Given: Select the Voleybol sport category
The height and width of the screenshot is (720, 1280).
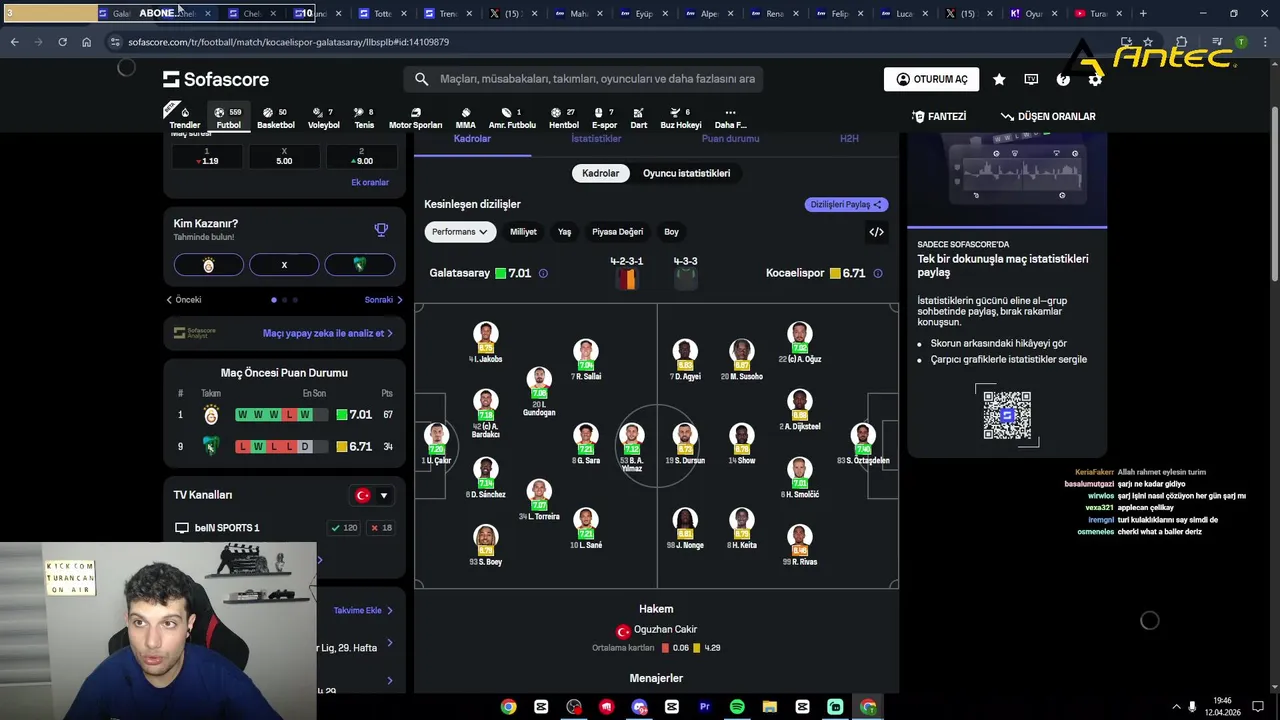Looking at the screenshot, I should 323,118.
